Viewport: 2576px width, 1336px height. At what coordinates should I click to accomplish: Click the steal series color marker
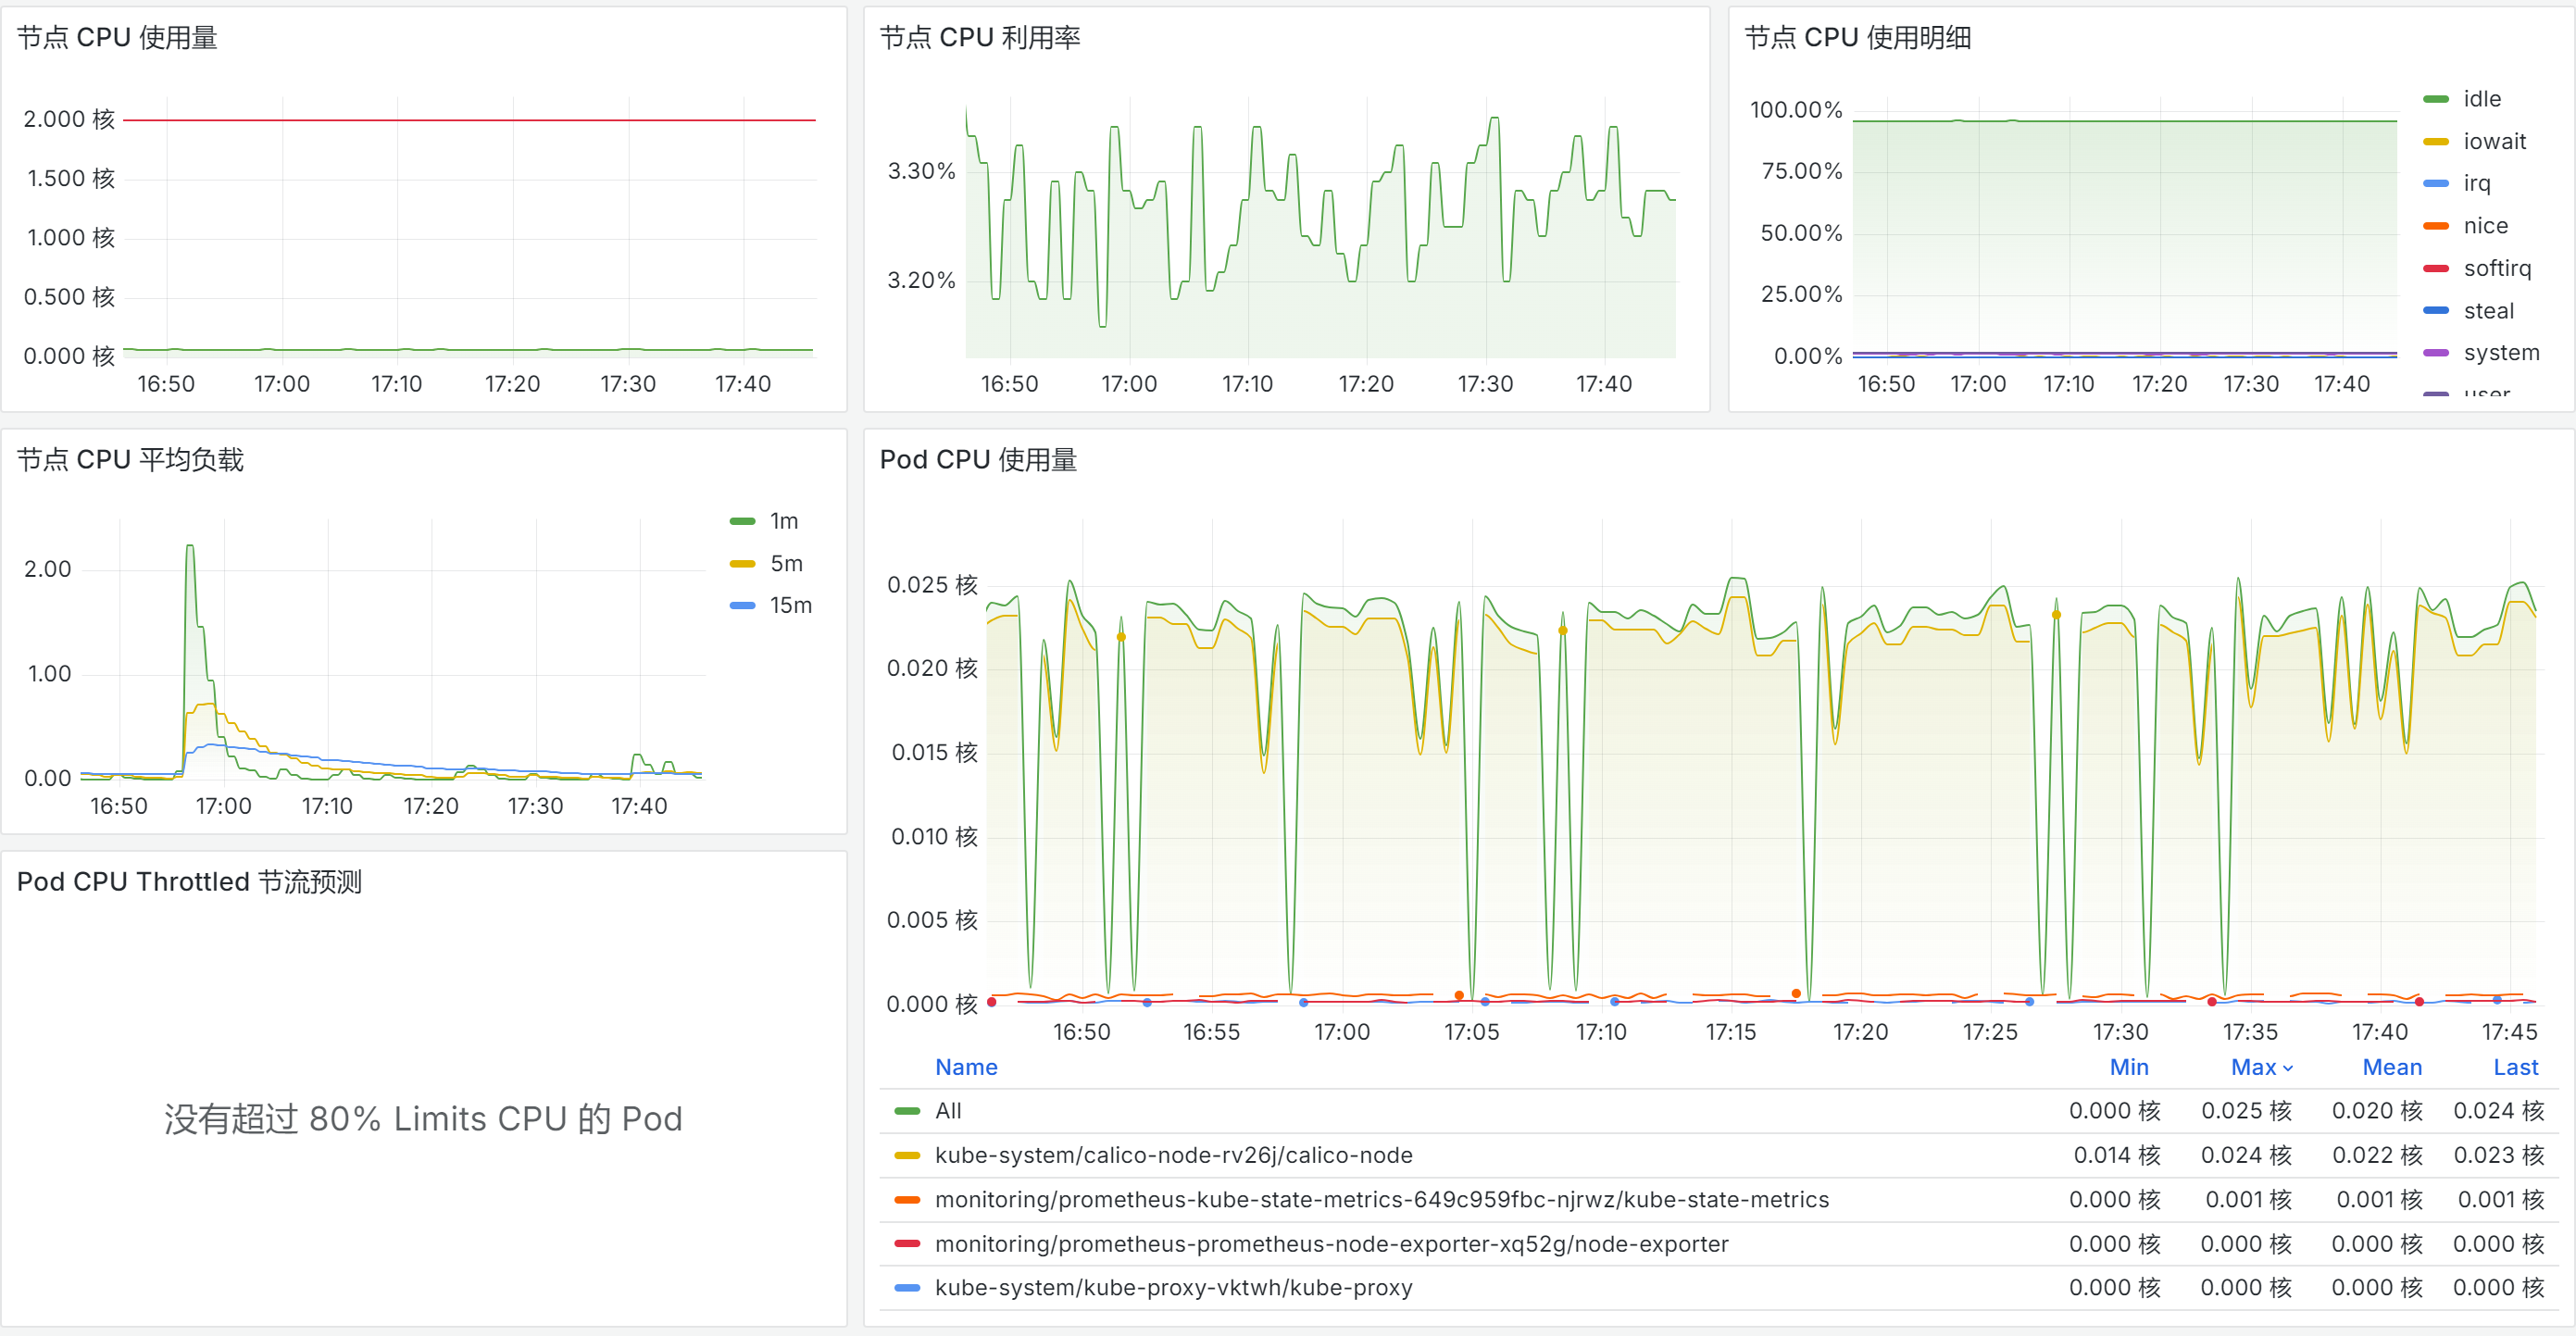point(2436,311)
